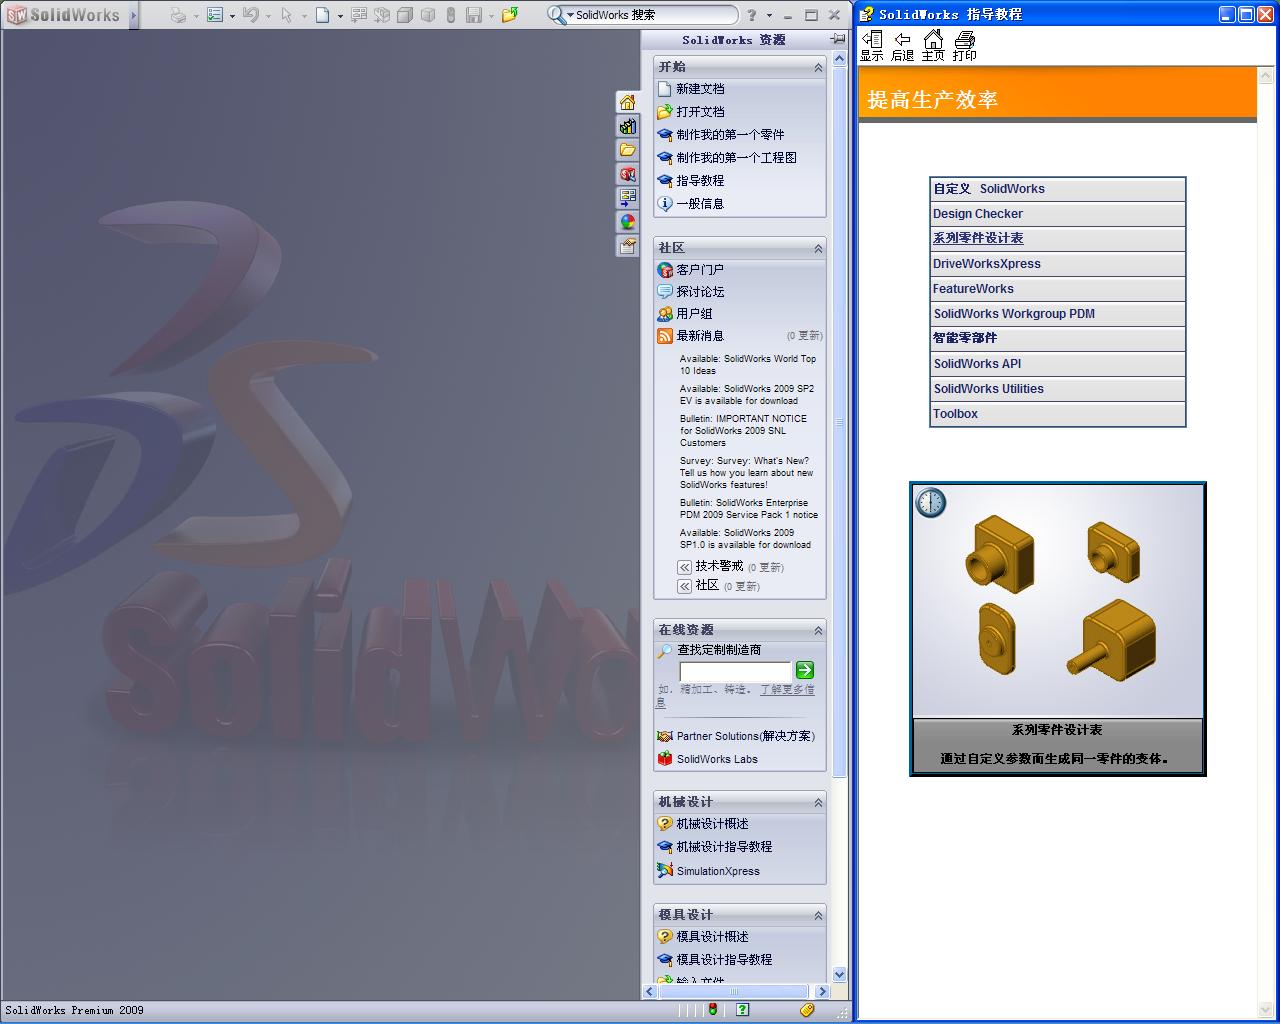Open the dropdown arrow next to Options icon
This screenshot has height=1024, width=1280.
click(232, 16)
